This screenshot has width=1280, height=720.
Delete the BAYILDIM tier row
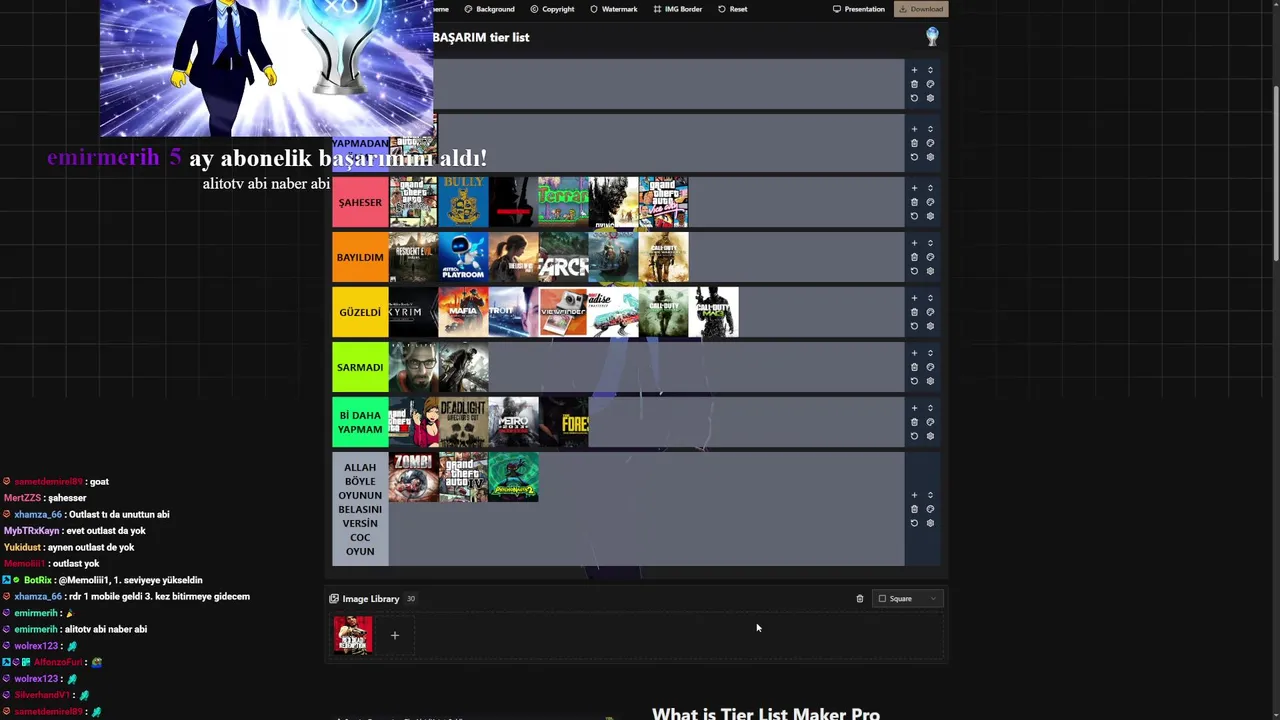(914, 257)
